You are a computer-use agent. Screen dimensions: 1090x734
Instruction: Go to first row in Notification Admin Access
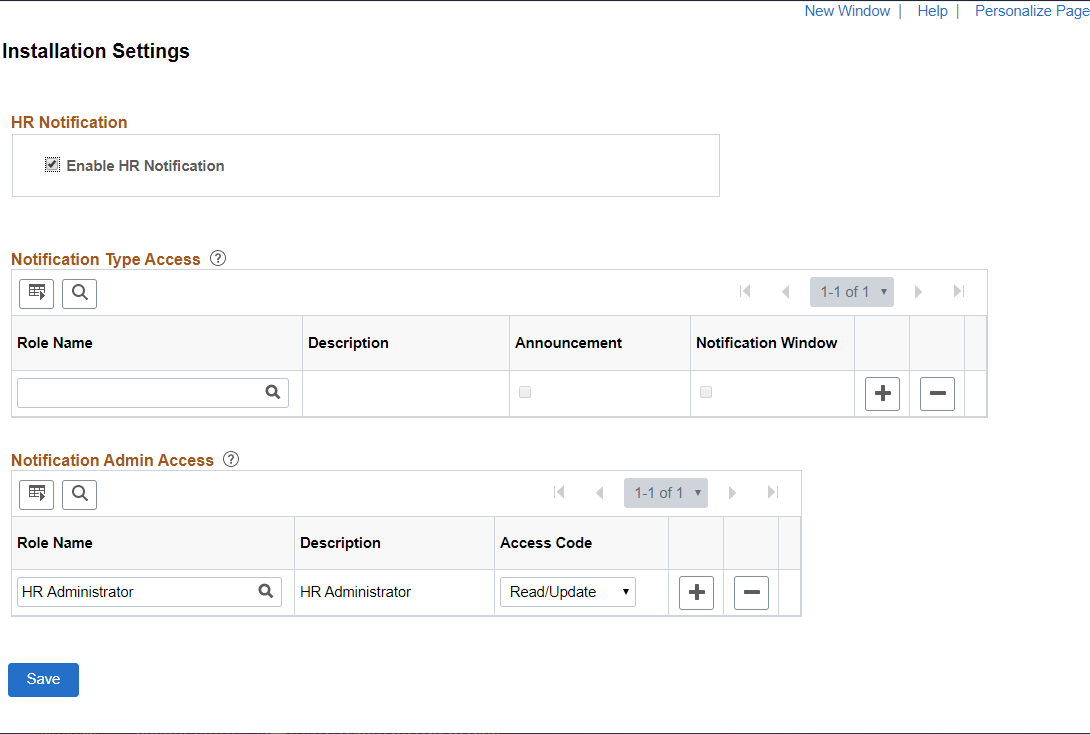coord(559,492)
